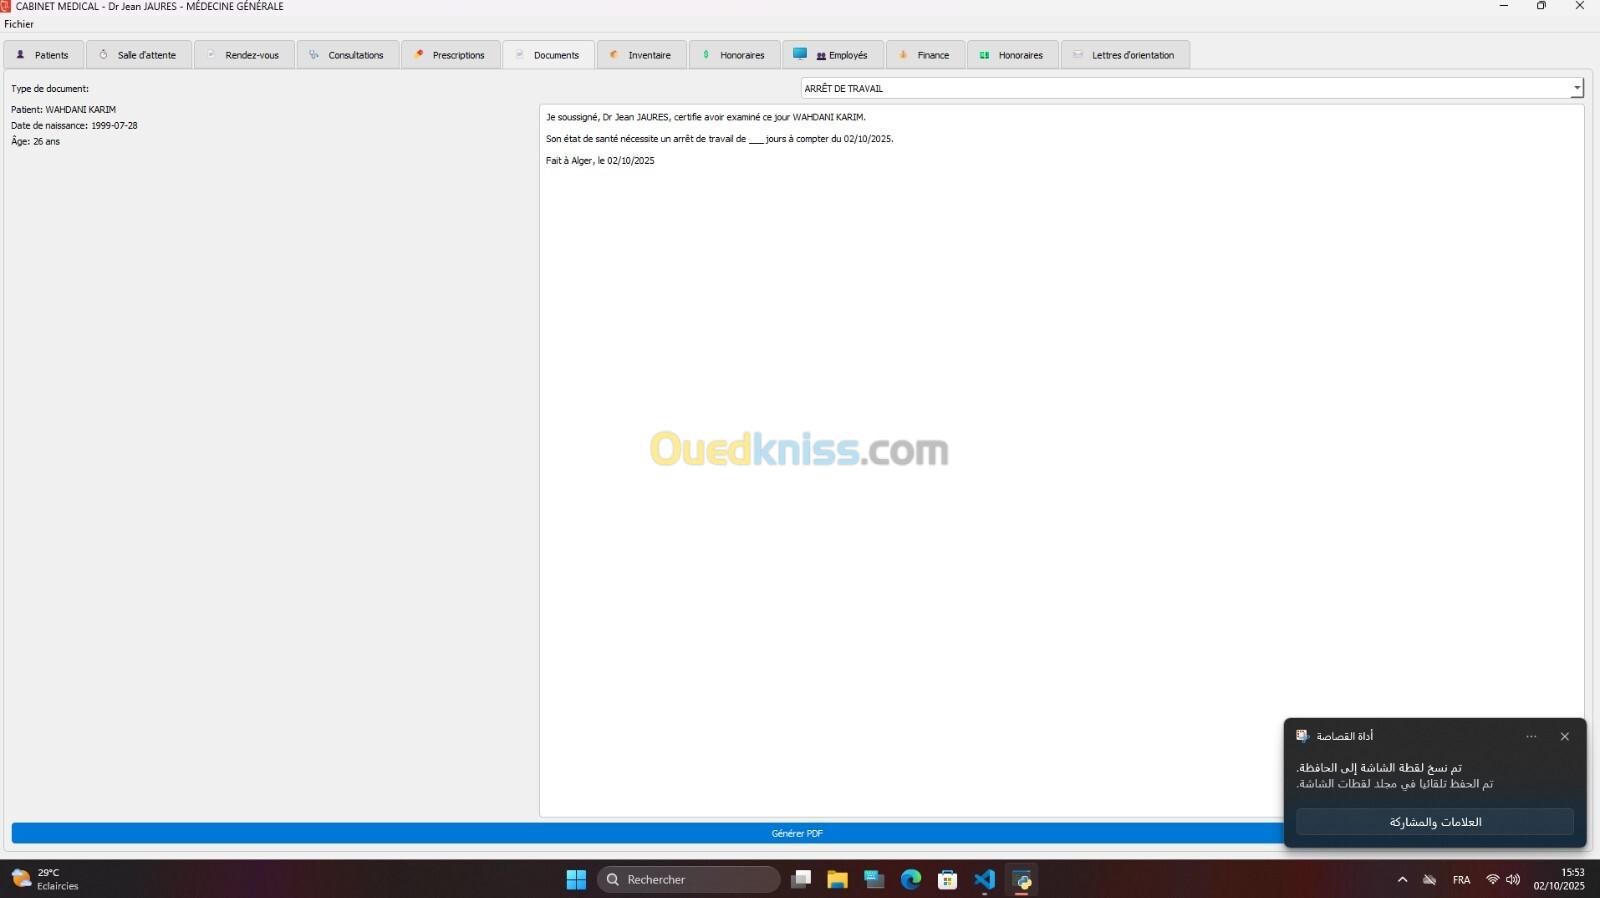Open Microsoft Store from the taskbar
Image resolution: width=1600 pixels, height=898 pixels.
(948, 880)
